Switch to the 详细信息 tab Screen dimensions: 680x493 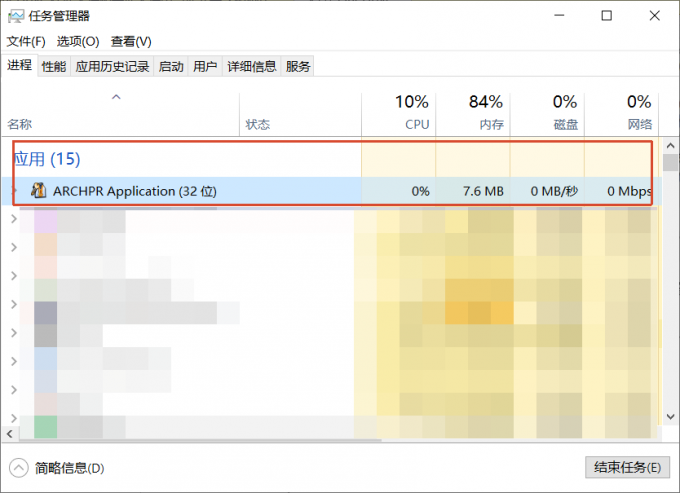coord(252,66)
